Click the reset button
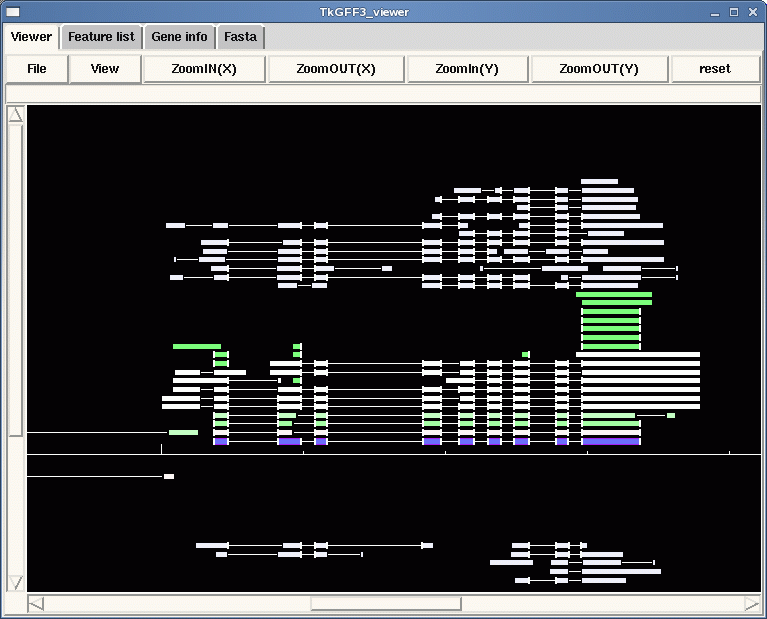Image resolution: width=767 pixels, height=619 pixels. click(715, 69)
